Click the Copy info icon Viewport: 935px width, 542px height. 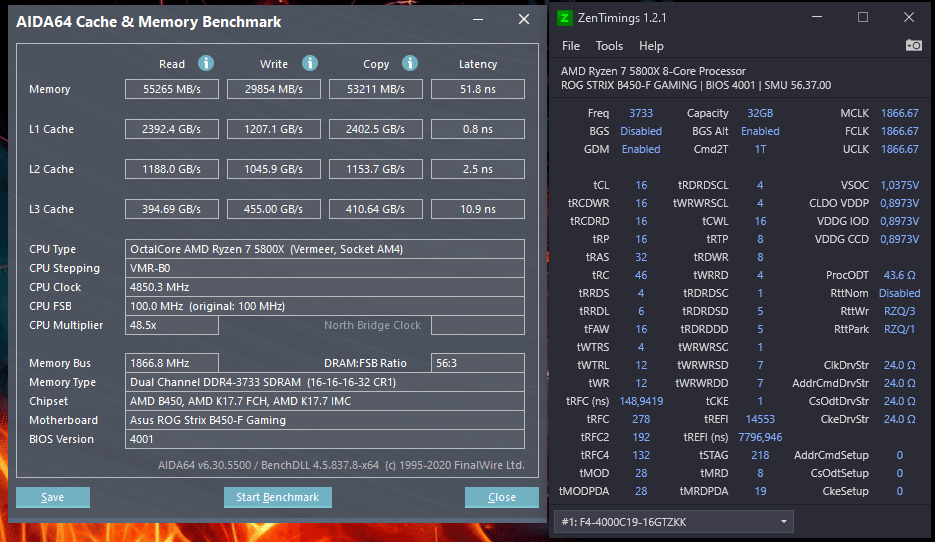click(410, 63)
